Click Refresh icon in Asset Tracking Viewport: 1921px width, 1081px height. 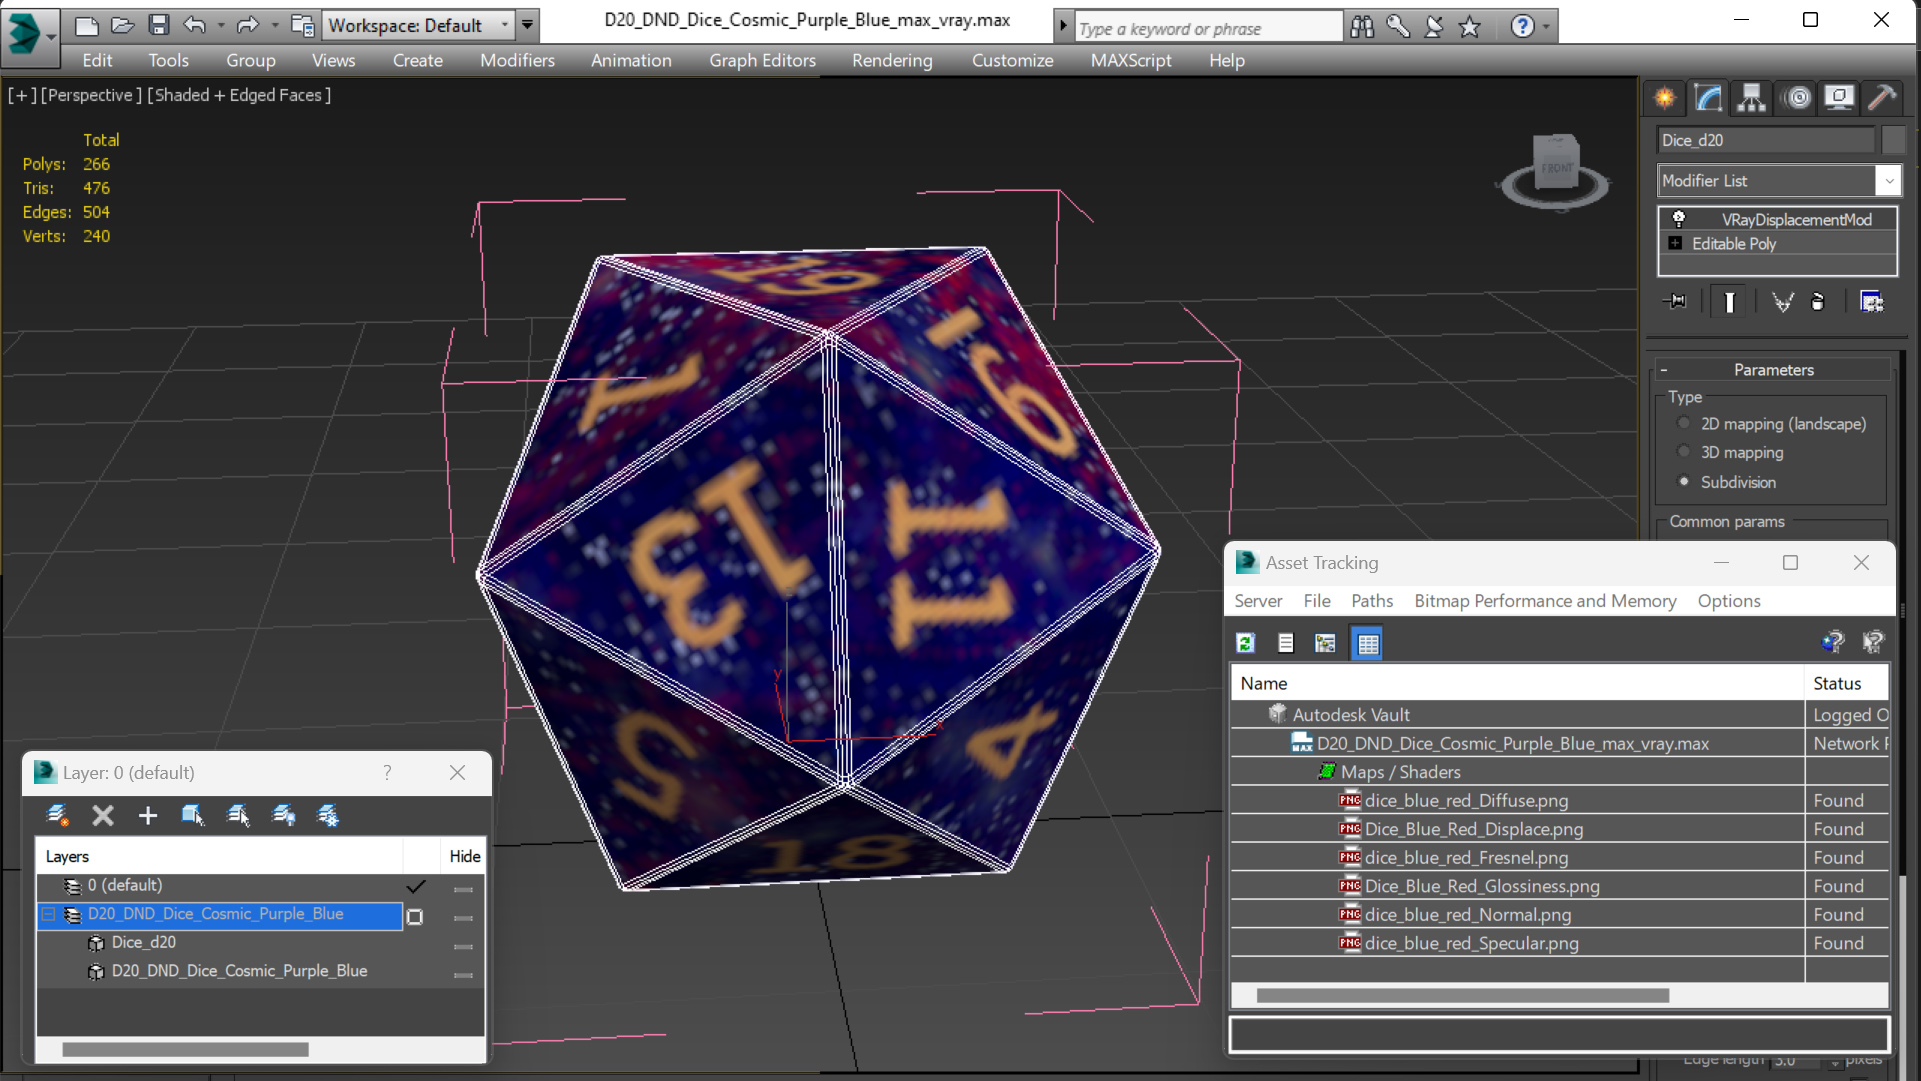pyautogui.click(x=1246, y=643)
